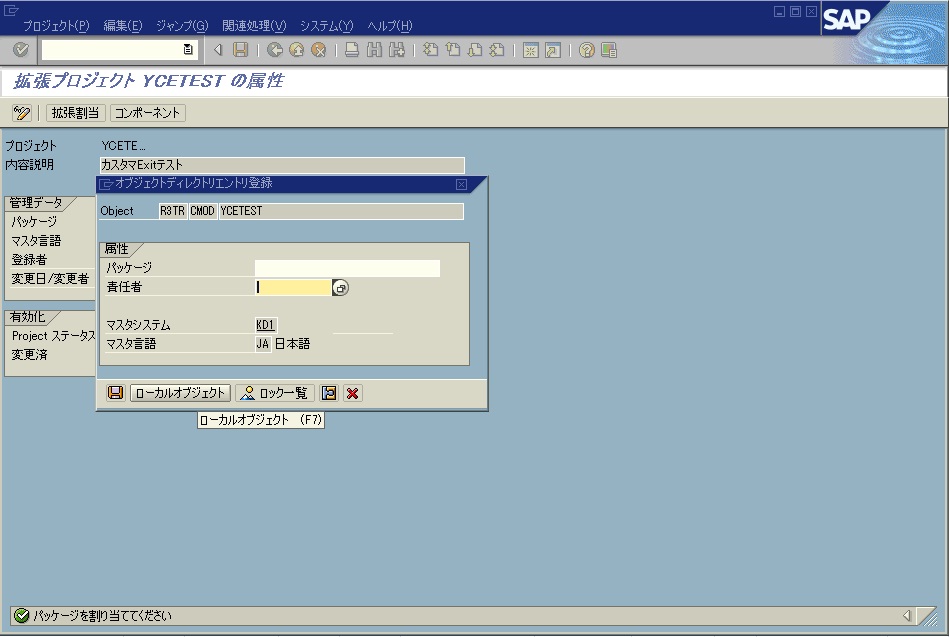
Task: Click the red X cancel icon in the dialog
Action: click(351, 392)
